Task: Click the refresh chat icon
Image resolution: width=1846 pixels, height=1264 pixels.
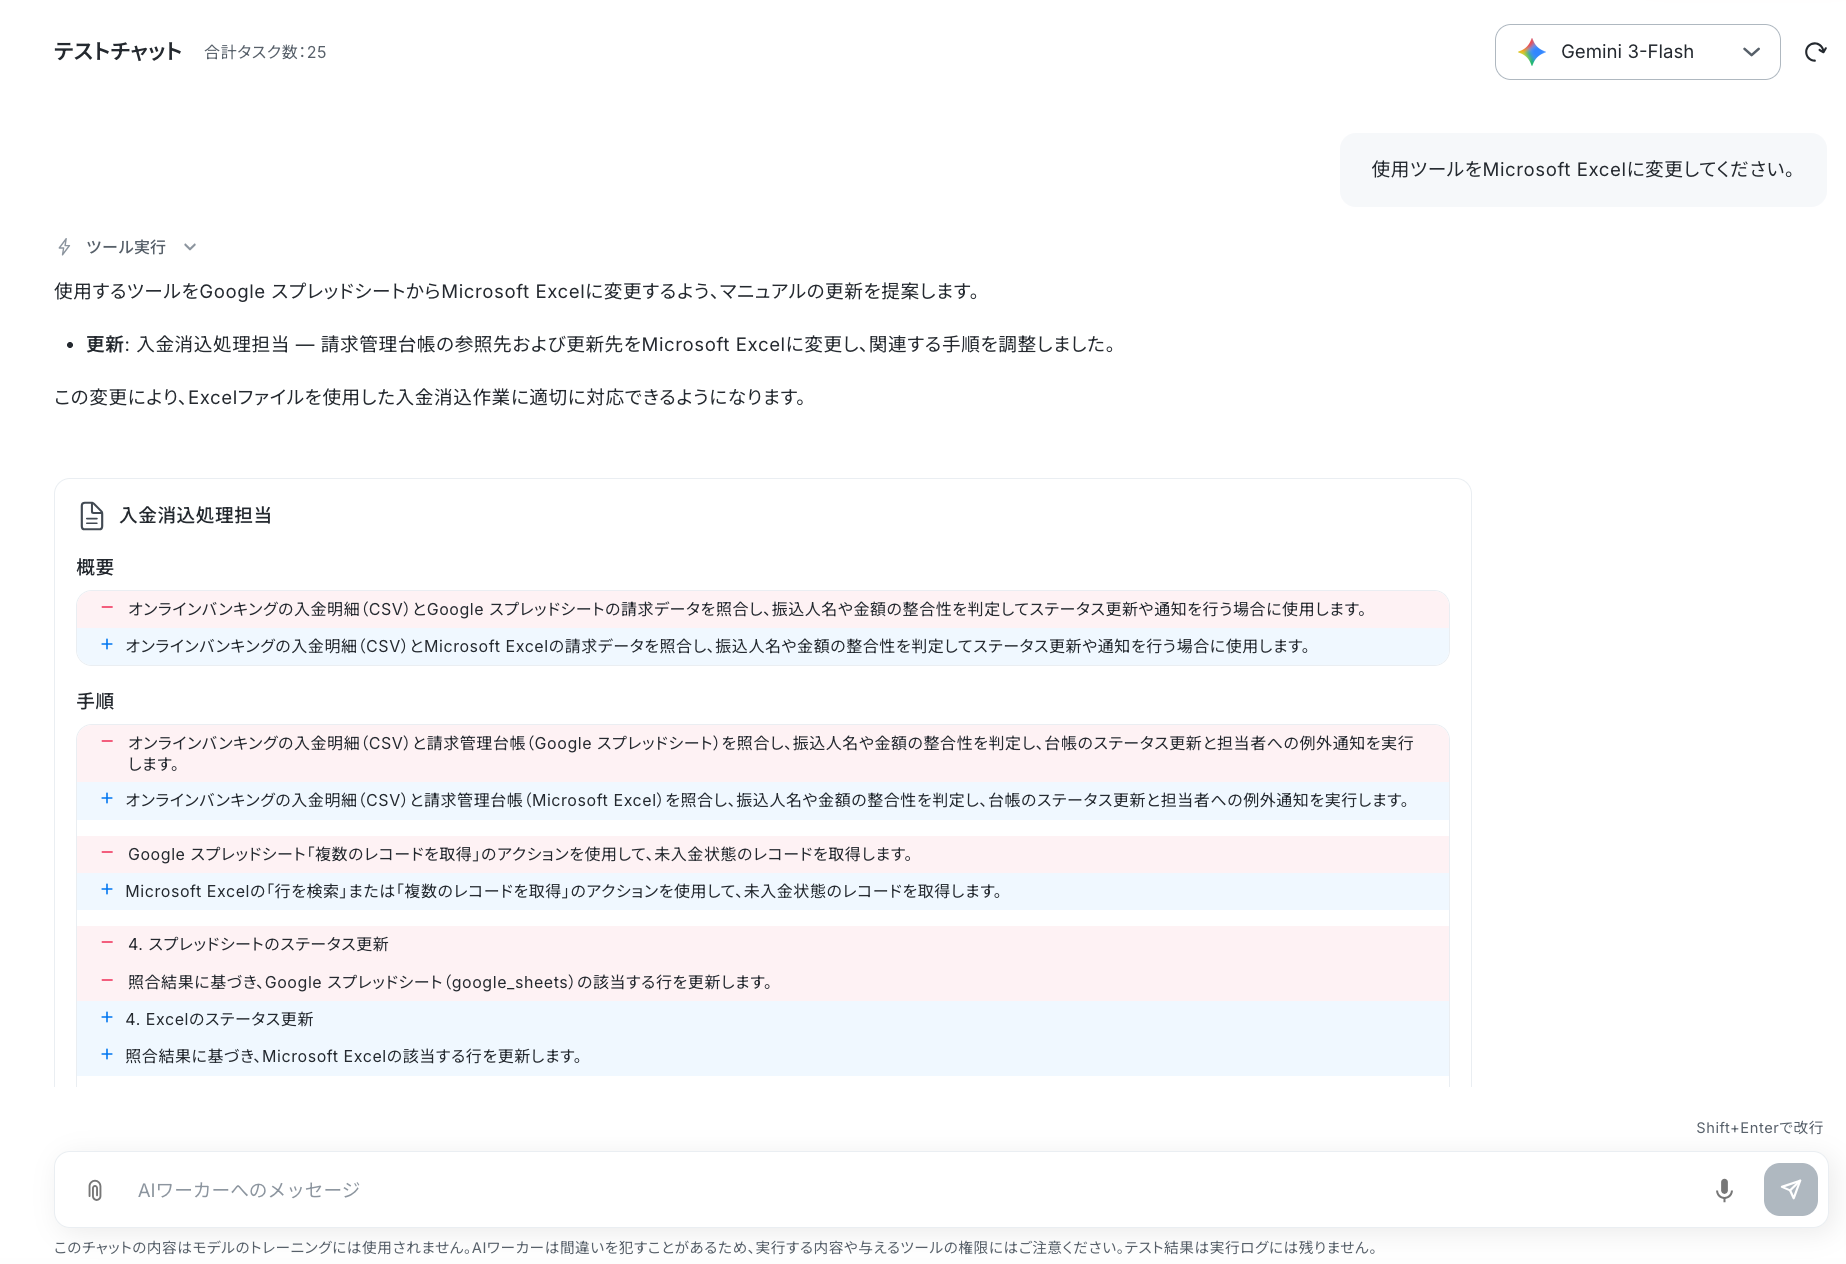Action: coord(1815,52)
